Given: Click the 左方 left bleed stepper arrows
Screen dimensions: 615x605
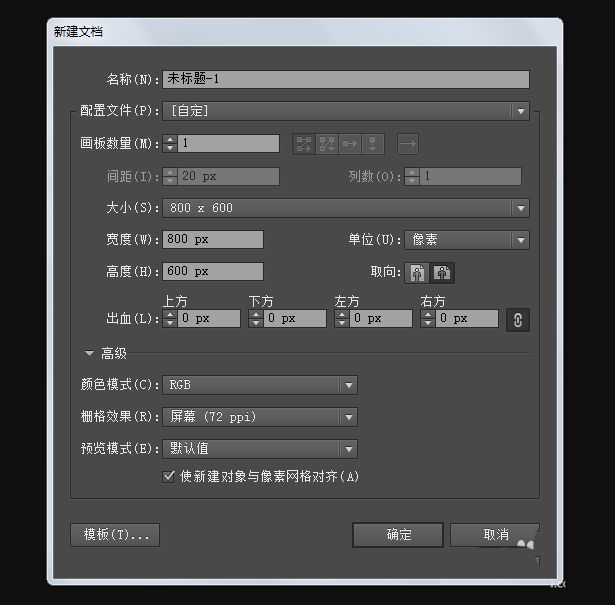Looking at the screenshot, I should pyautogui.click(x=342, y=318).
